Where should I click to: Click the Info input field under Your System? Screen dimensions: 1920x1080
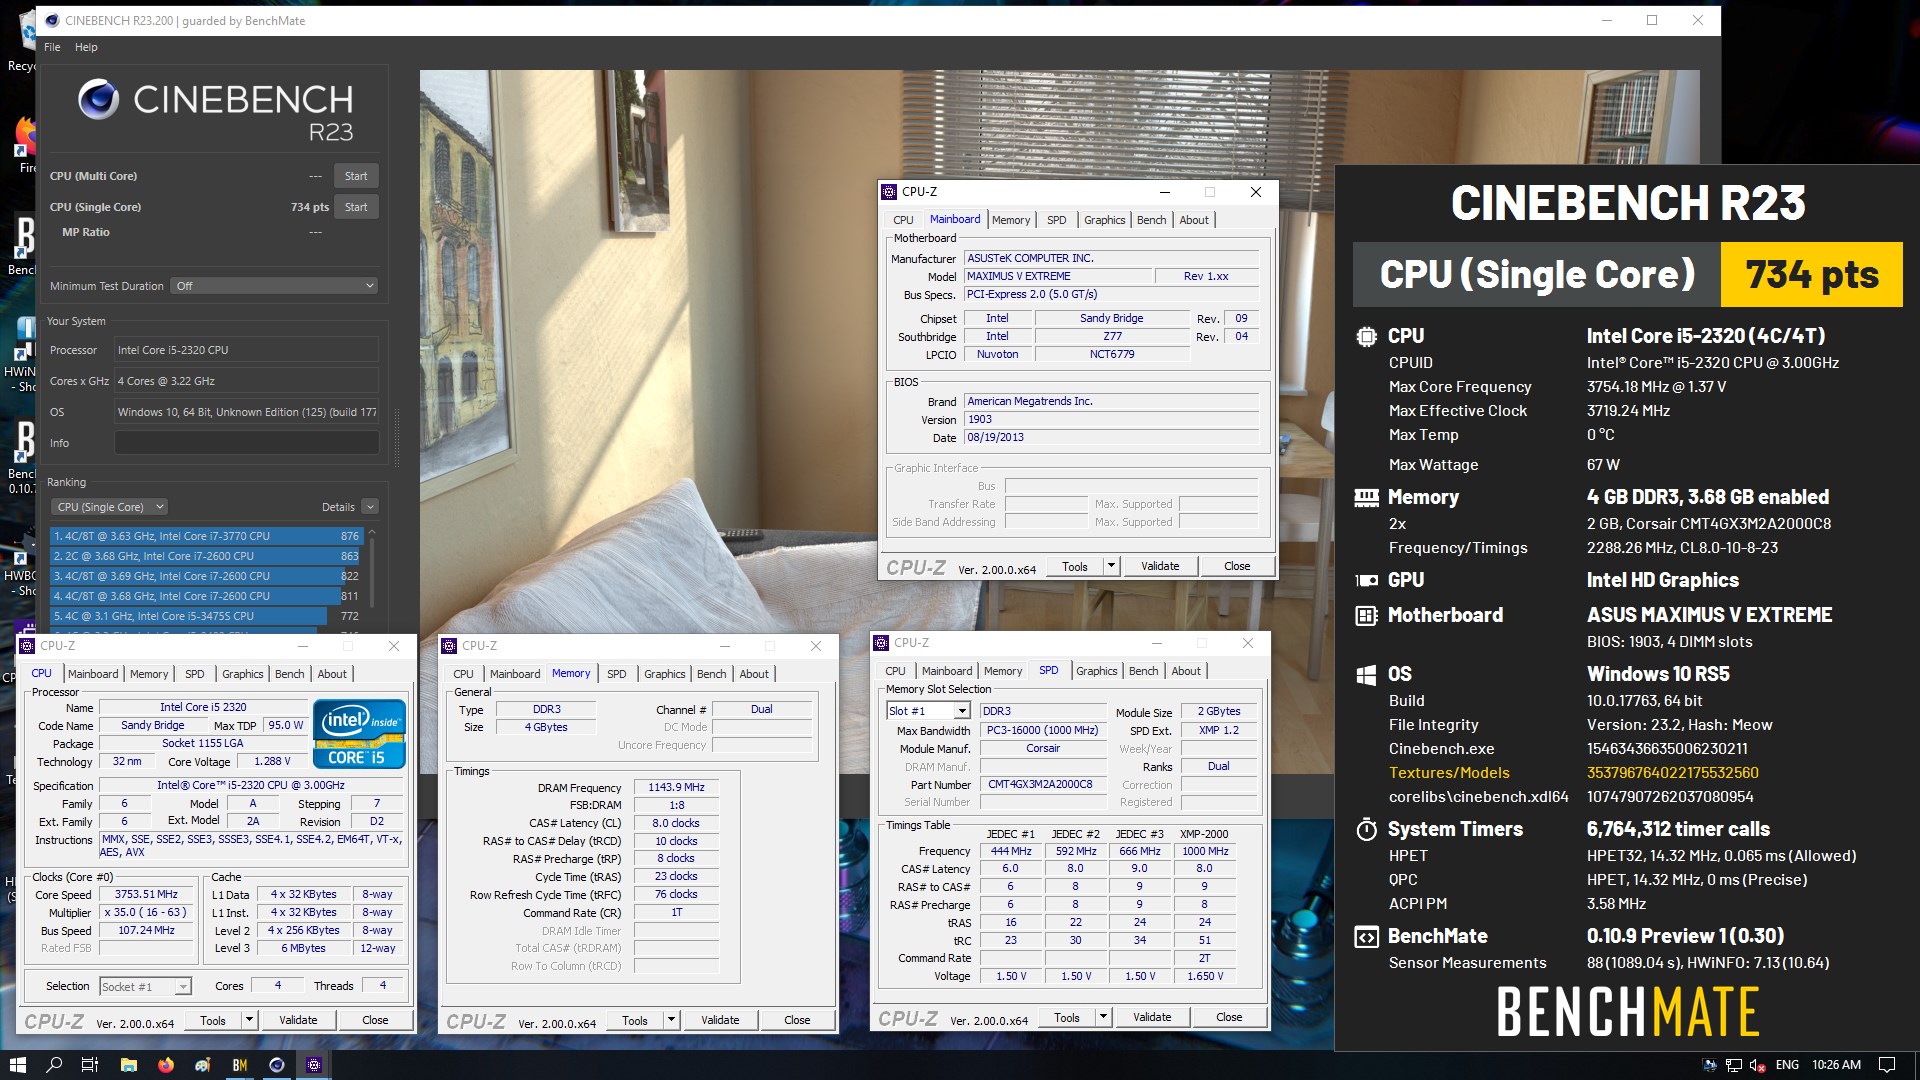[x=246, y=443]
